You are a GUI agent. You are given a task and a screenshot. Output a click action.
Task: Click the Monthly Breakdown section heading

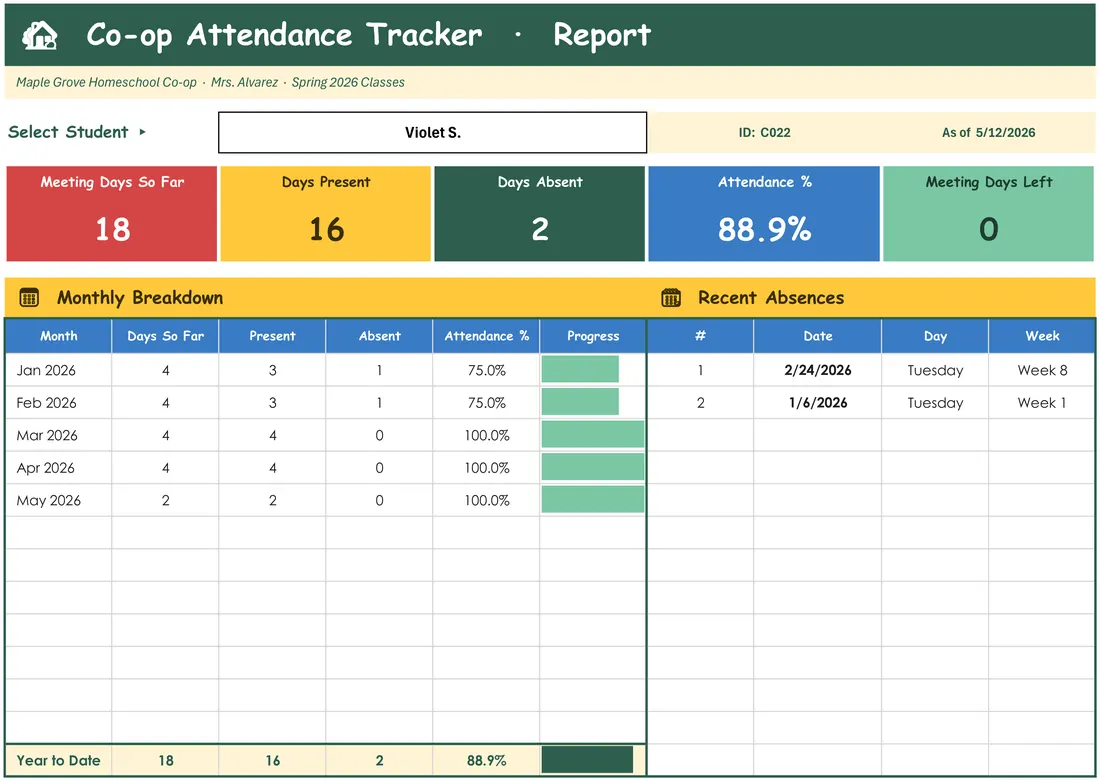[140, 298]
